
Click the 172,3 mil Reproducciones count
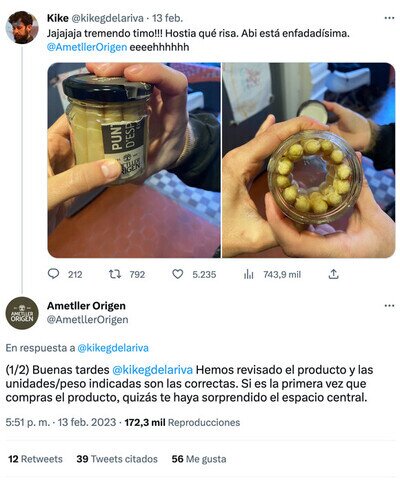(182, 422)
